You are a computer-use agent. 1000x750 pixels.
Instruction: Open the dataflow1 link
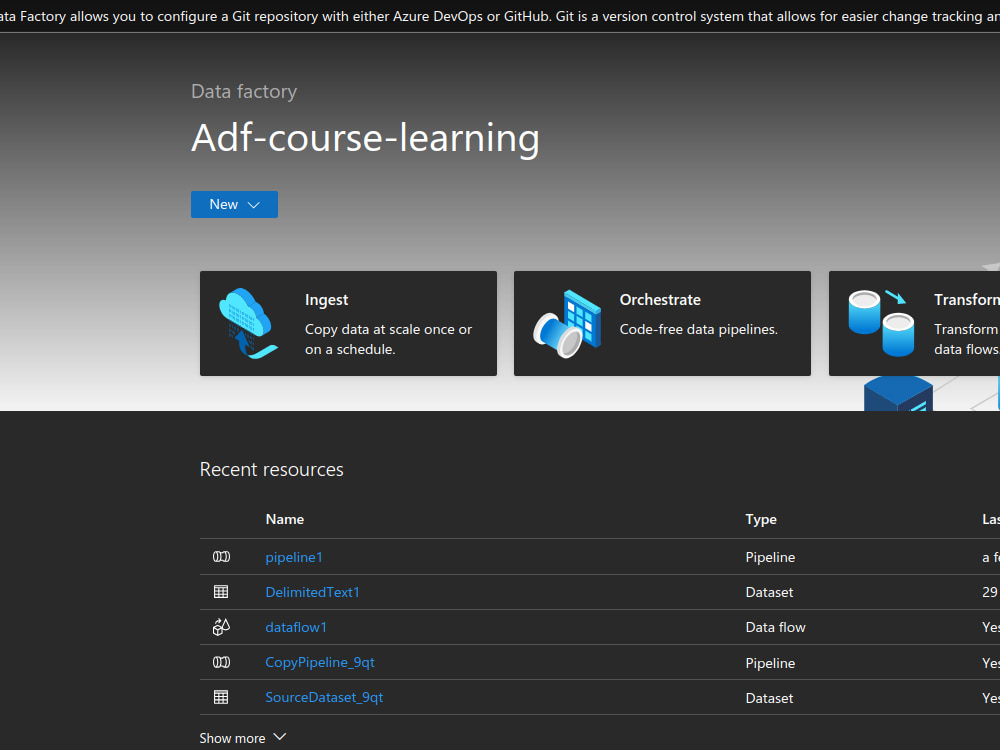296,628
